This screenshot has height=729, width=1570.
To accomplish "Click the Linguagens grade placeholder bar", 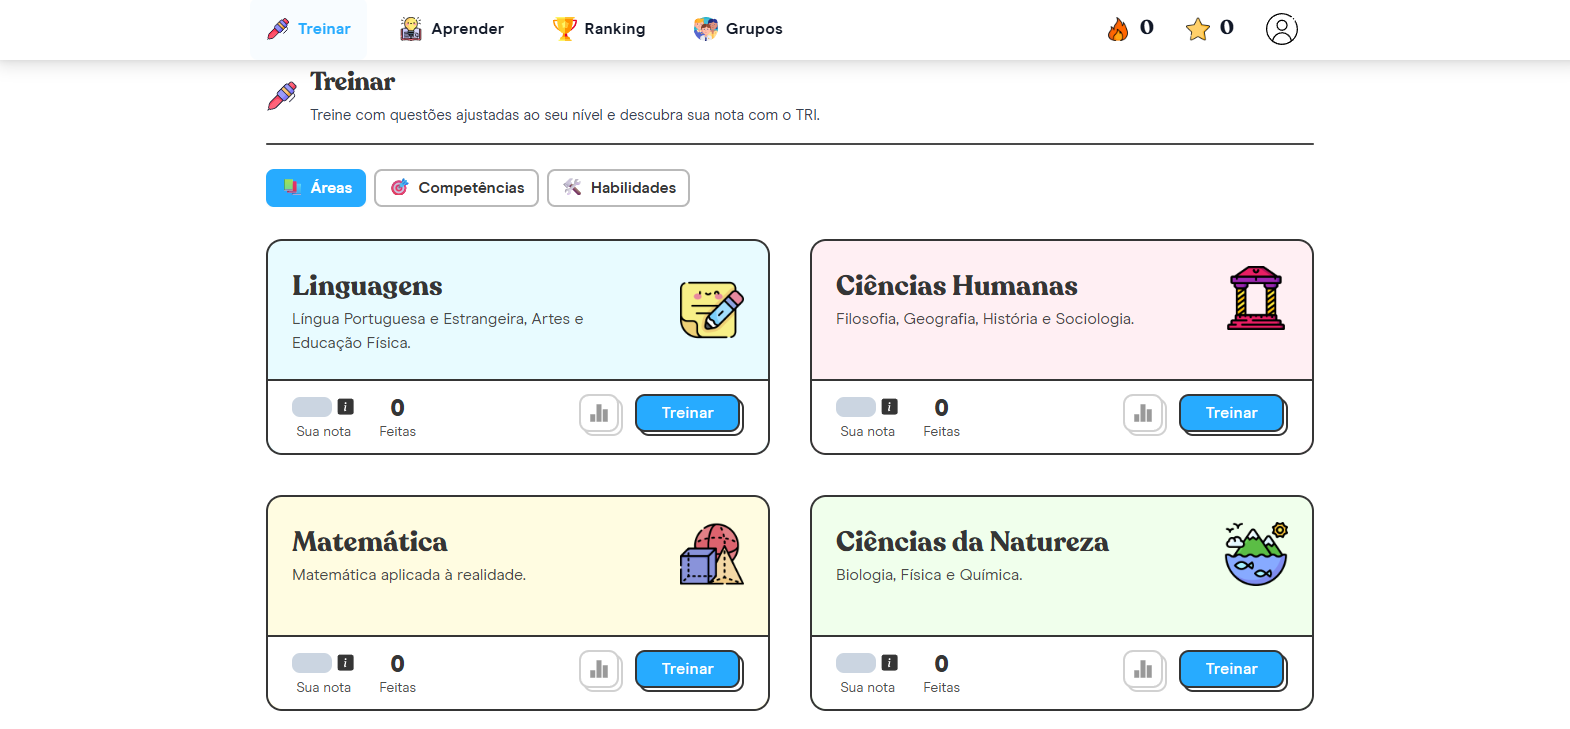I will point(312,407).
